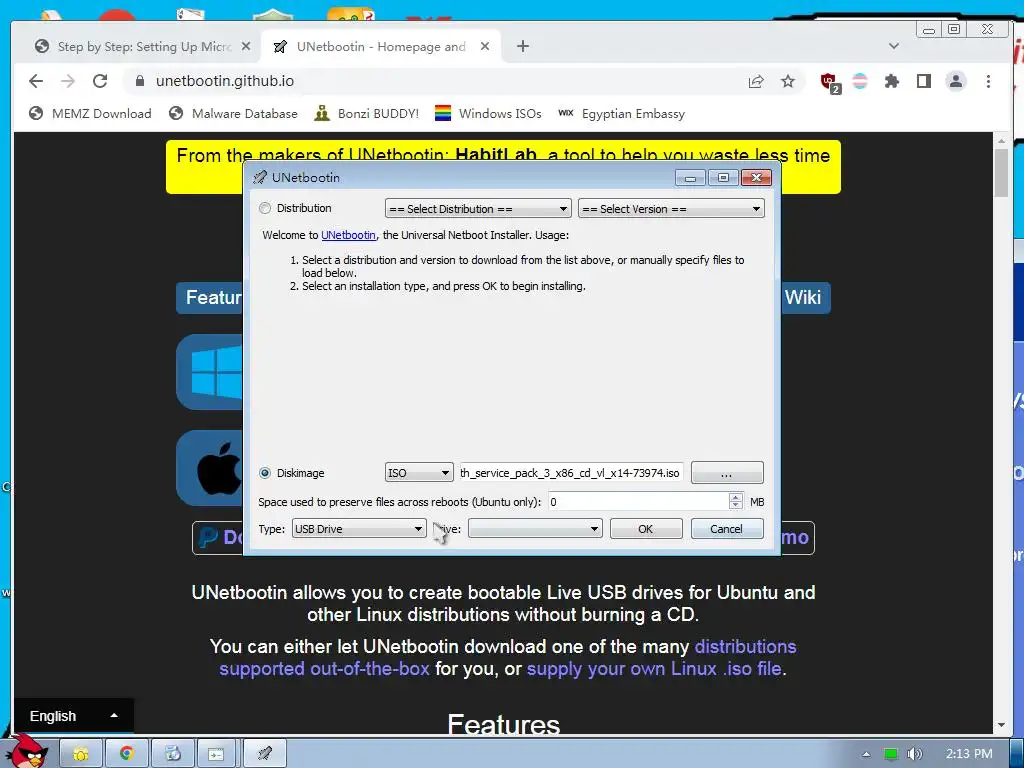This screenshot has height=768, width=1024.
Task: Show hidden system tray icons
Action: [866, 754]
